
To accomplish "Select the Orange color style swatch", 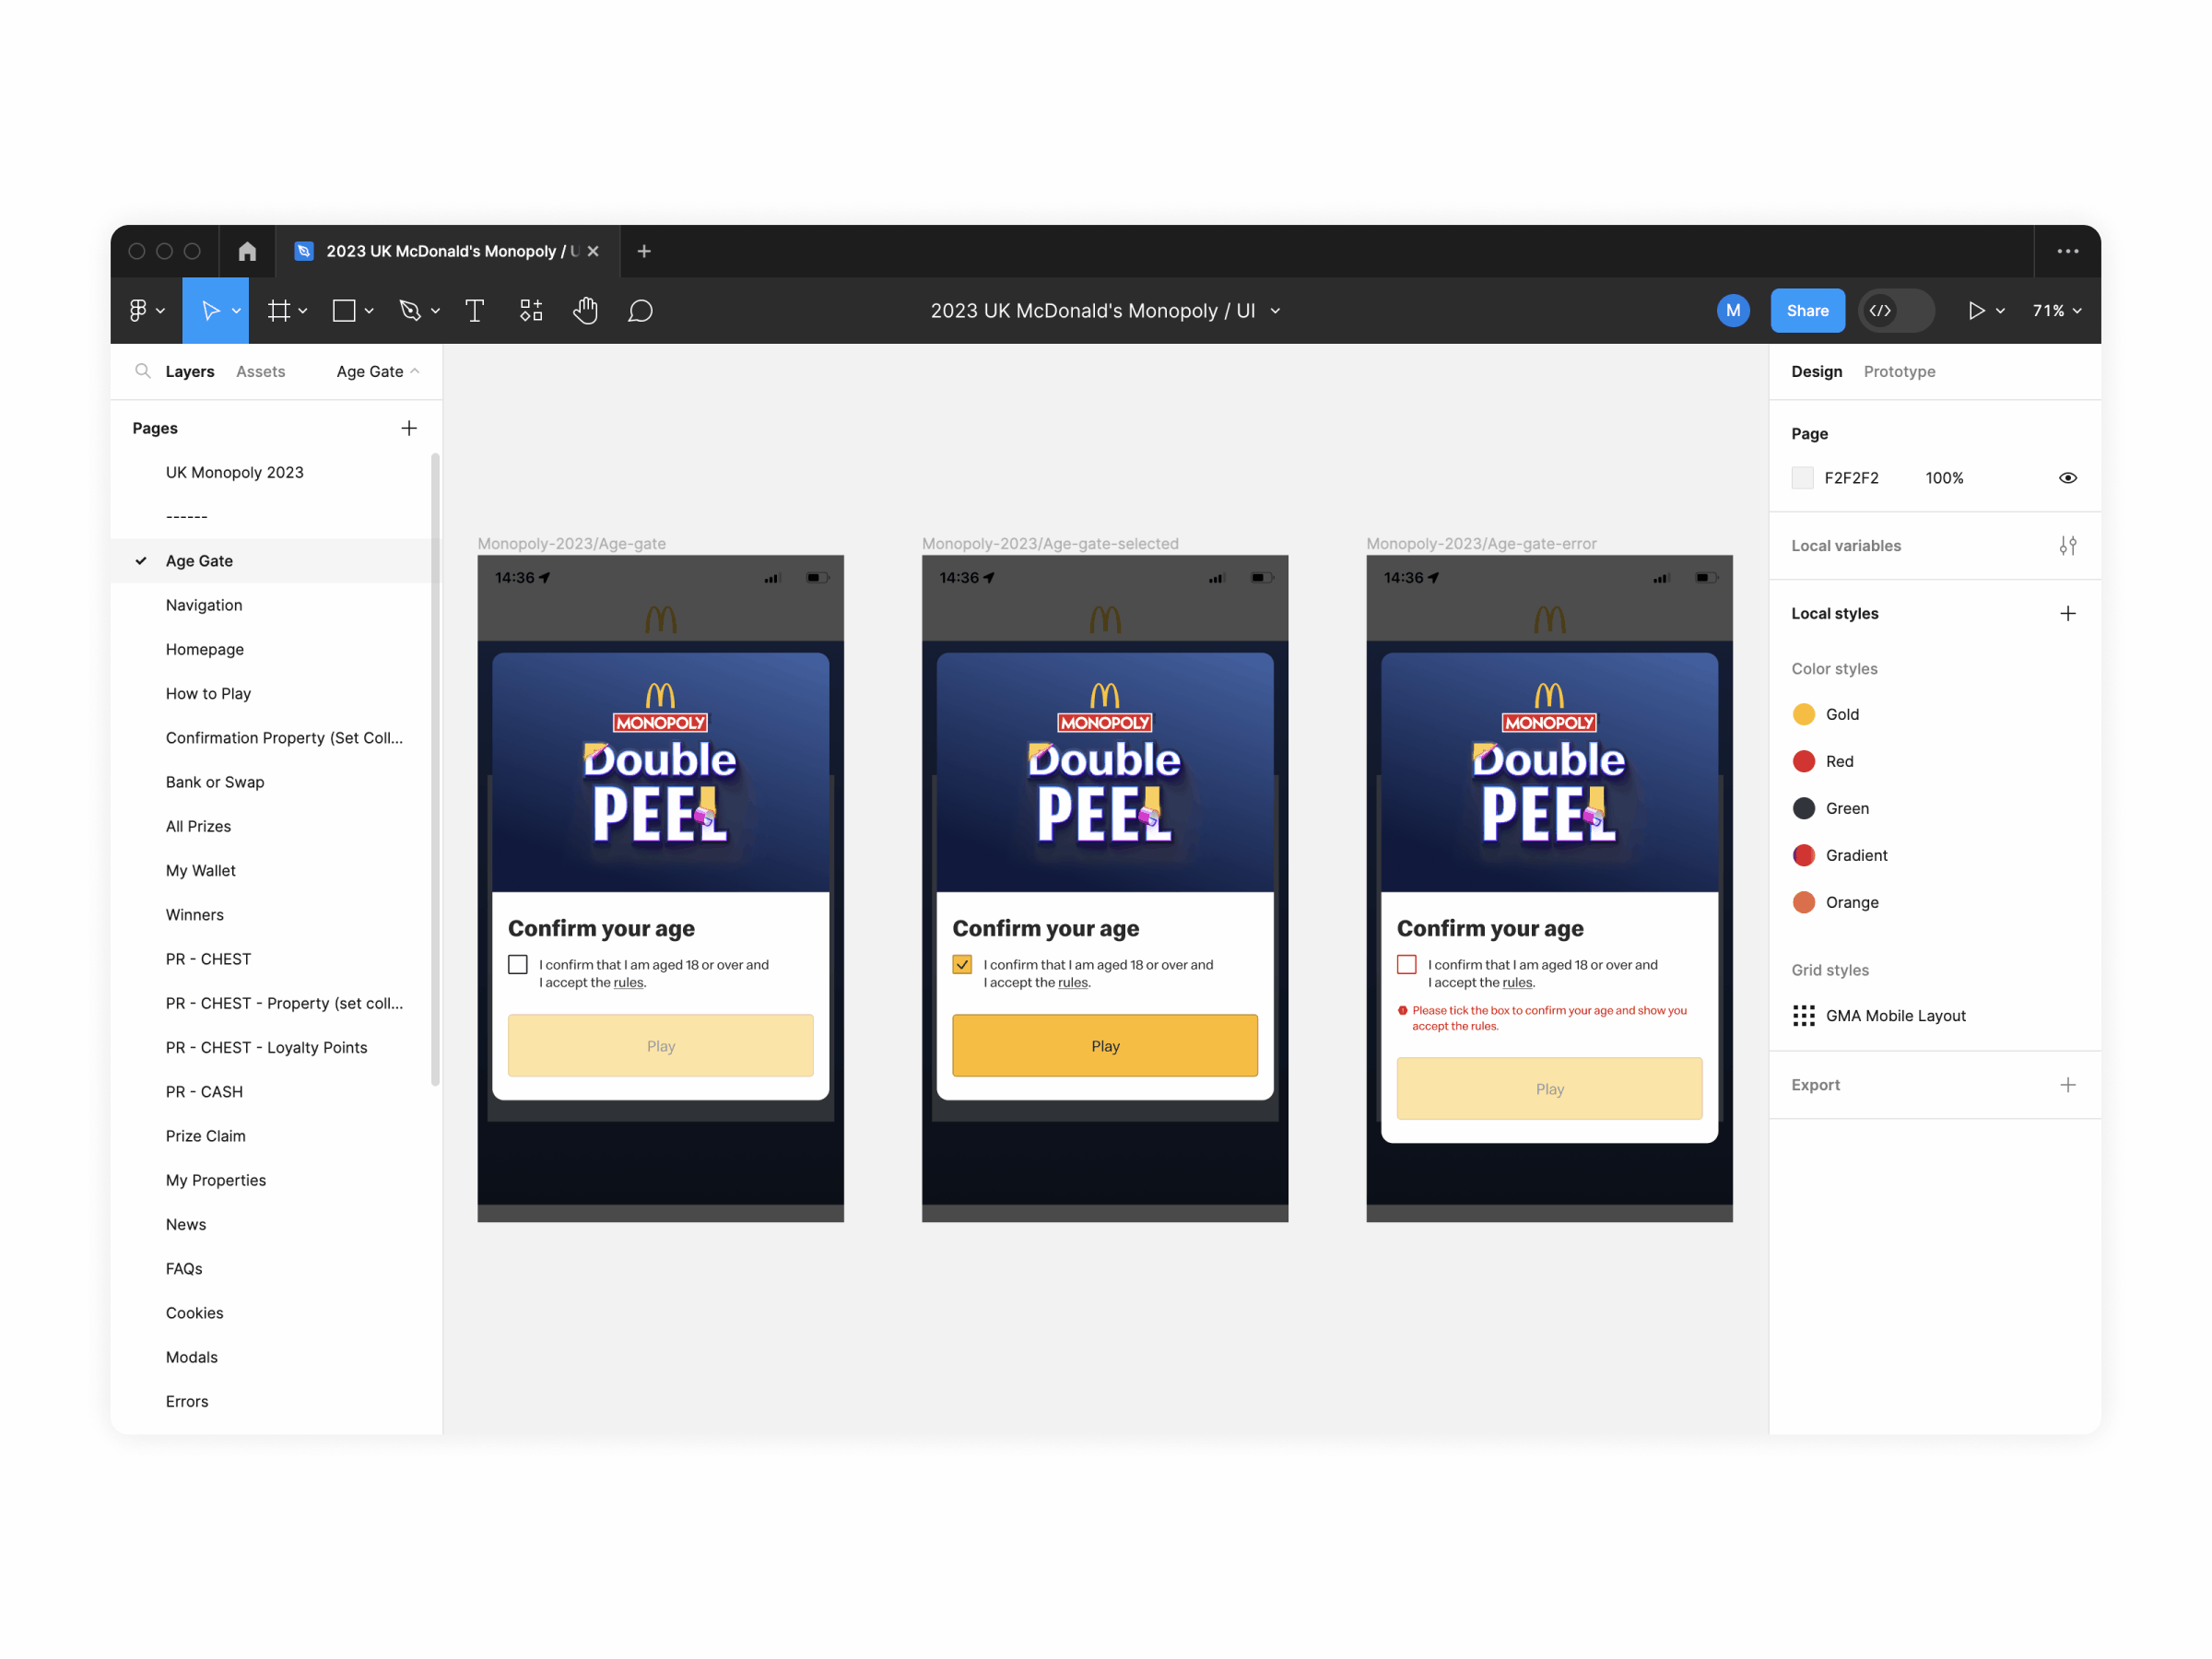I will pos(1803,902).
